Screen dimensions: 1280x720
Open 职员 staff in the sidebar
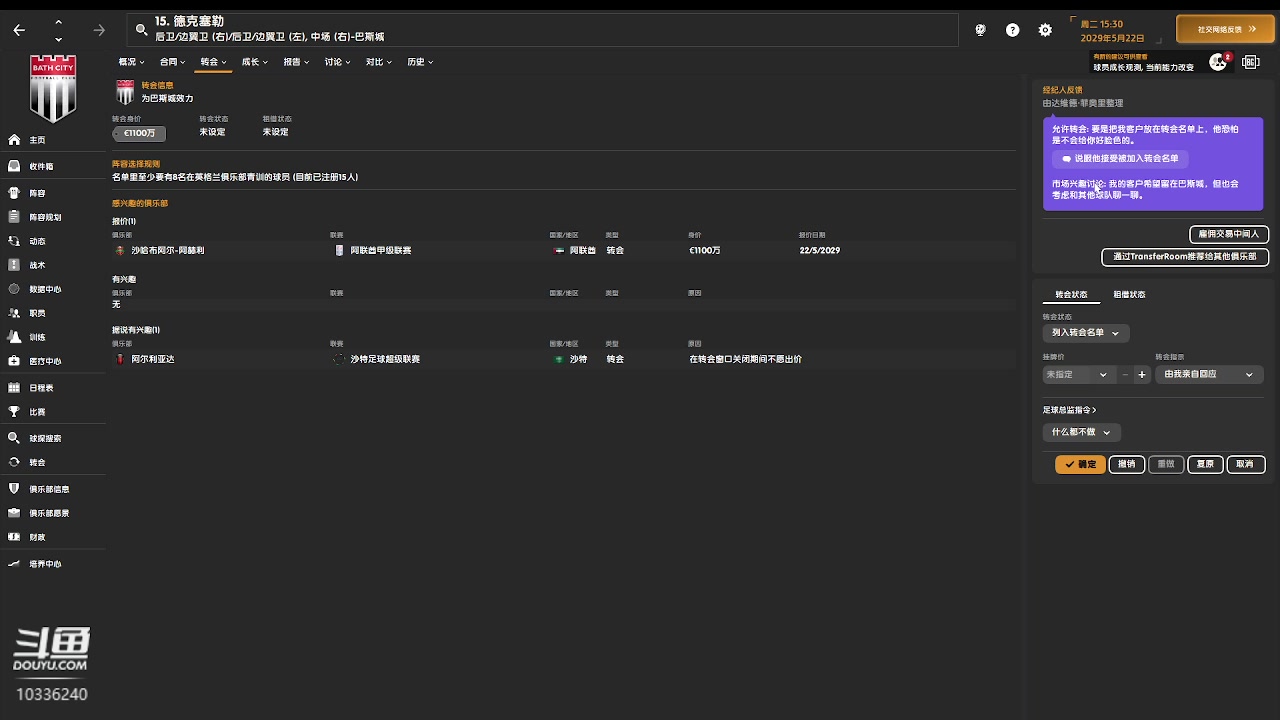tap(37, 313)
